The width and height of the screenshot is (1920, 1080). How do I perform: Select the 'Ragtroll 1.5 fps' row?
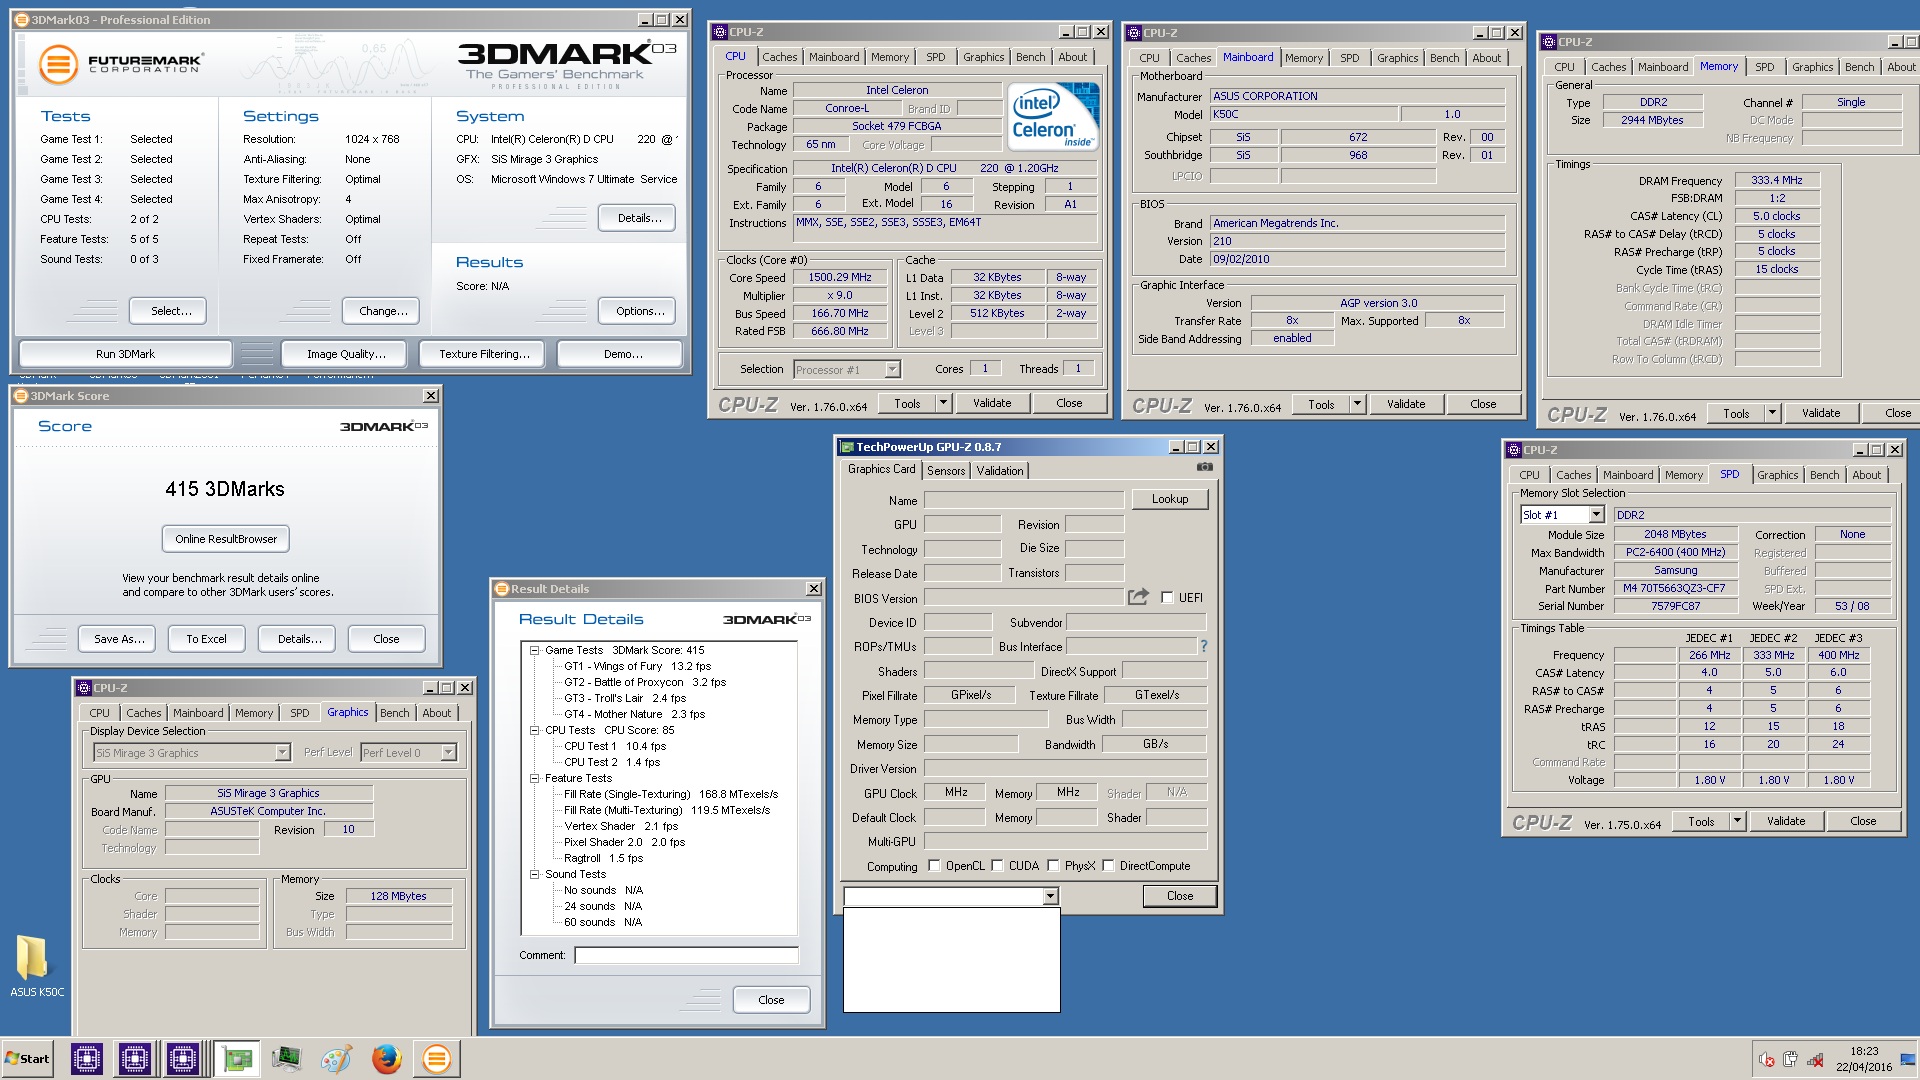pos(603,858)
